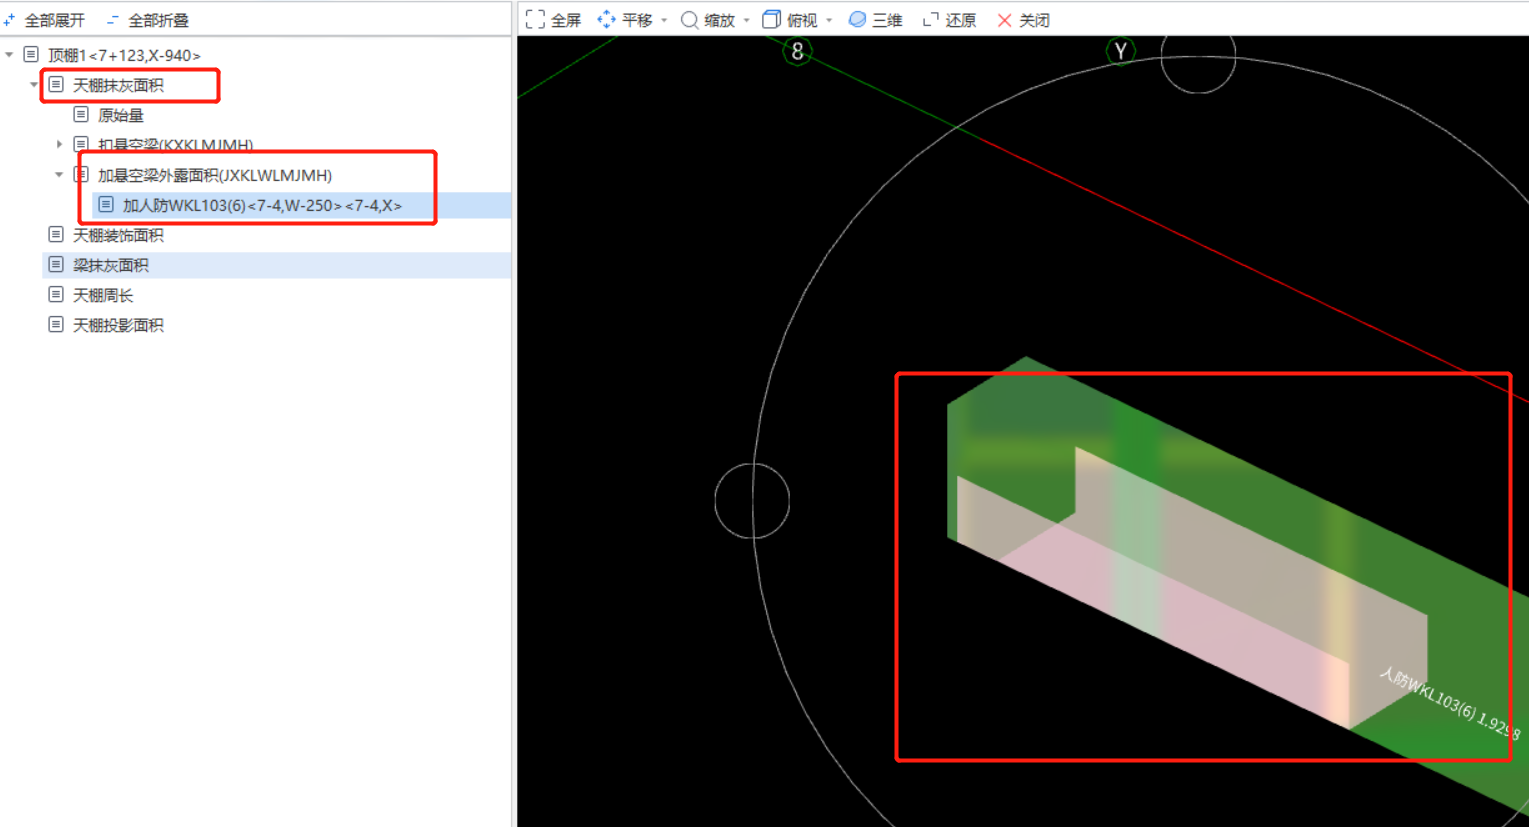Click the 全屏 toolbar label

click(566, 20)
